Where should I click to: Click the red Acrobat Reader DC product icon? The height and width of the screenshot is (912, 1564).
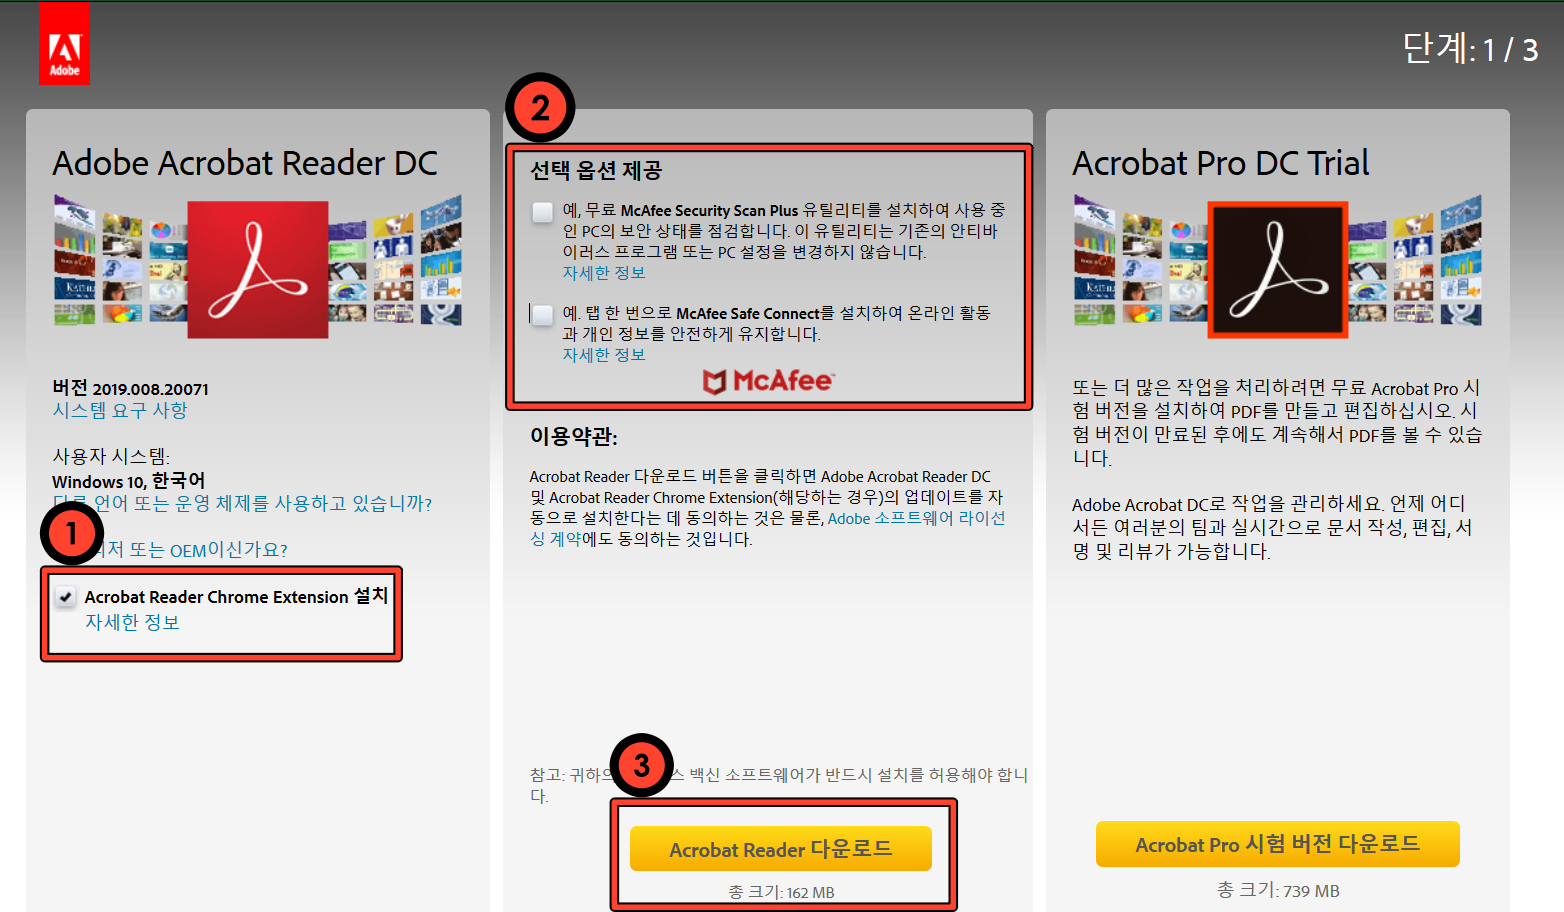click(x=258, y=269)
